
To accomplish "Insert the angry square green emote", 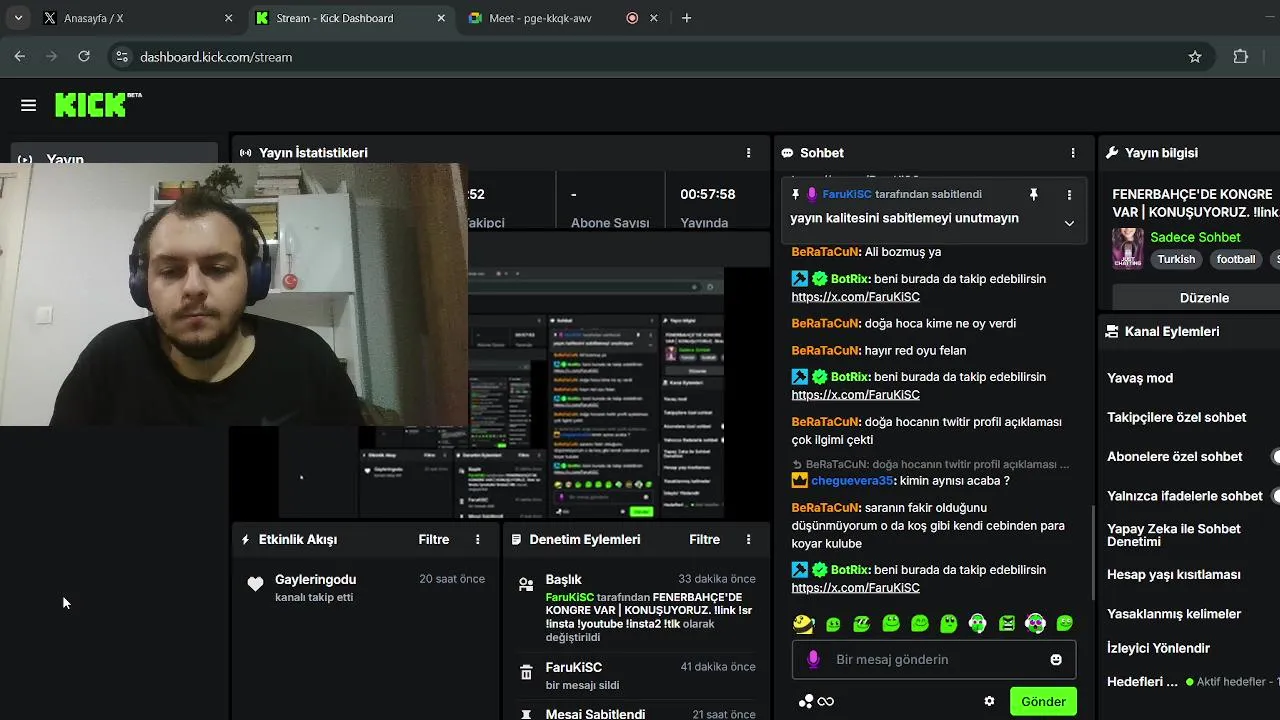I will (1007, 624).
